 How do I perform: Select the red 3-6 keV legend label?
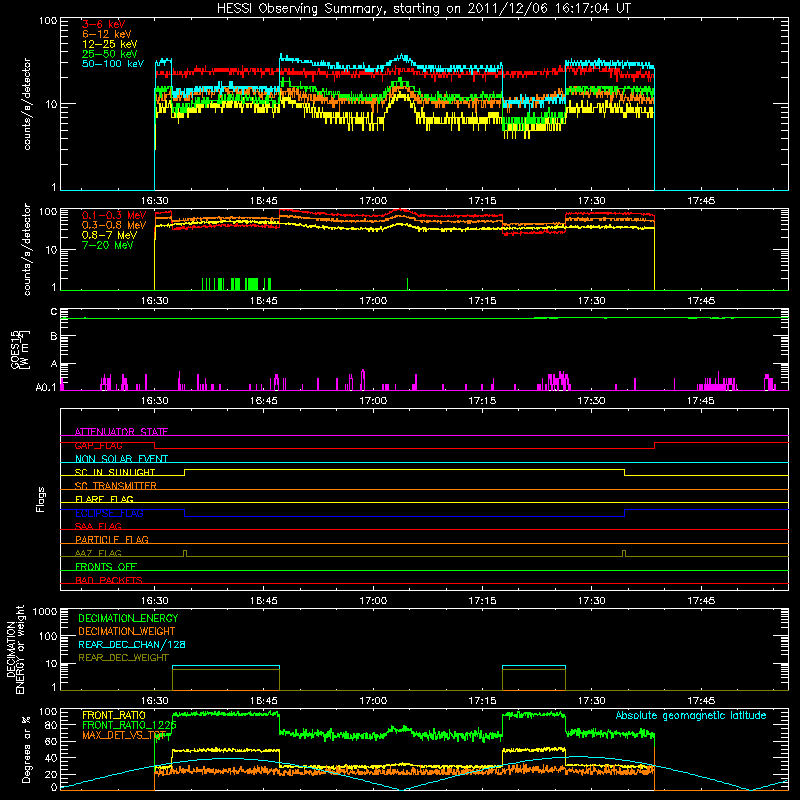click(x=104, y=24)
